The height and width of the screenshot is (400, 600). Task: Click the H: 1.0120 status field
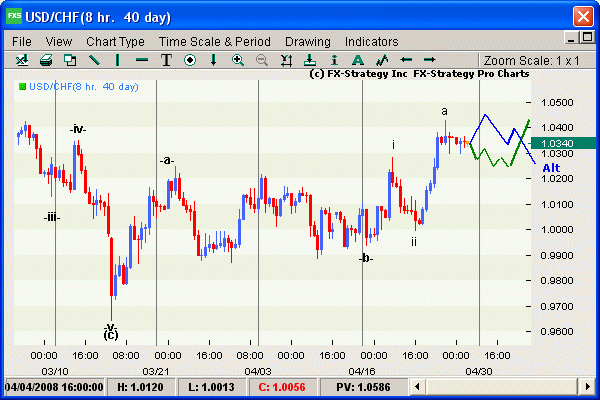[140, 387]
